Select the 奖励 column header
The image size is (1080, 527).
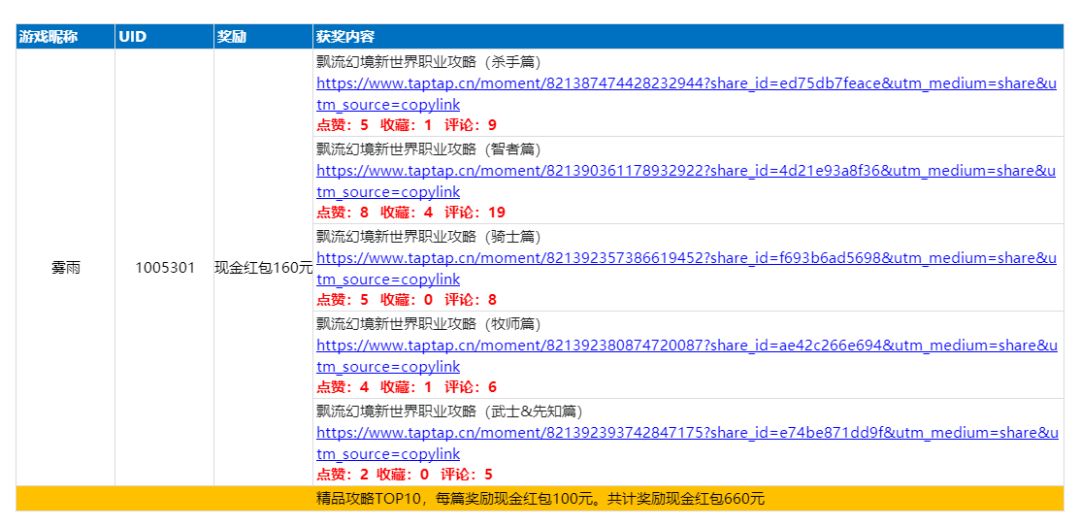click(263, 37)
